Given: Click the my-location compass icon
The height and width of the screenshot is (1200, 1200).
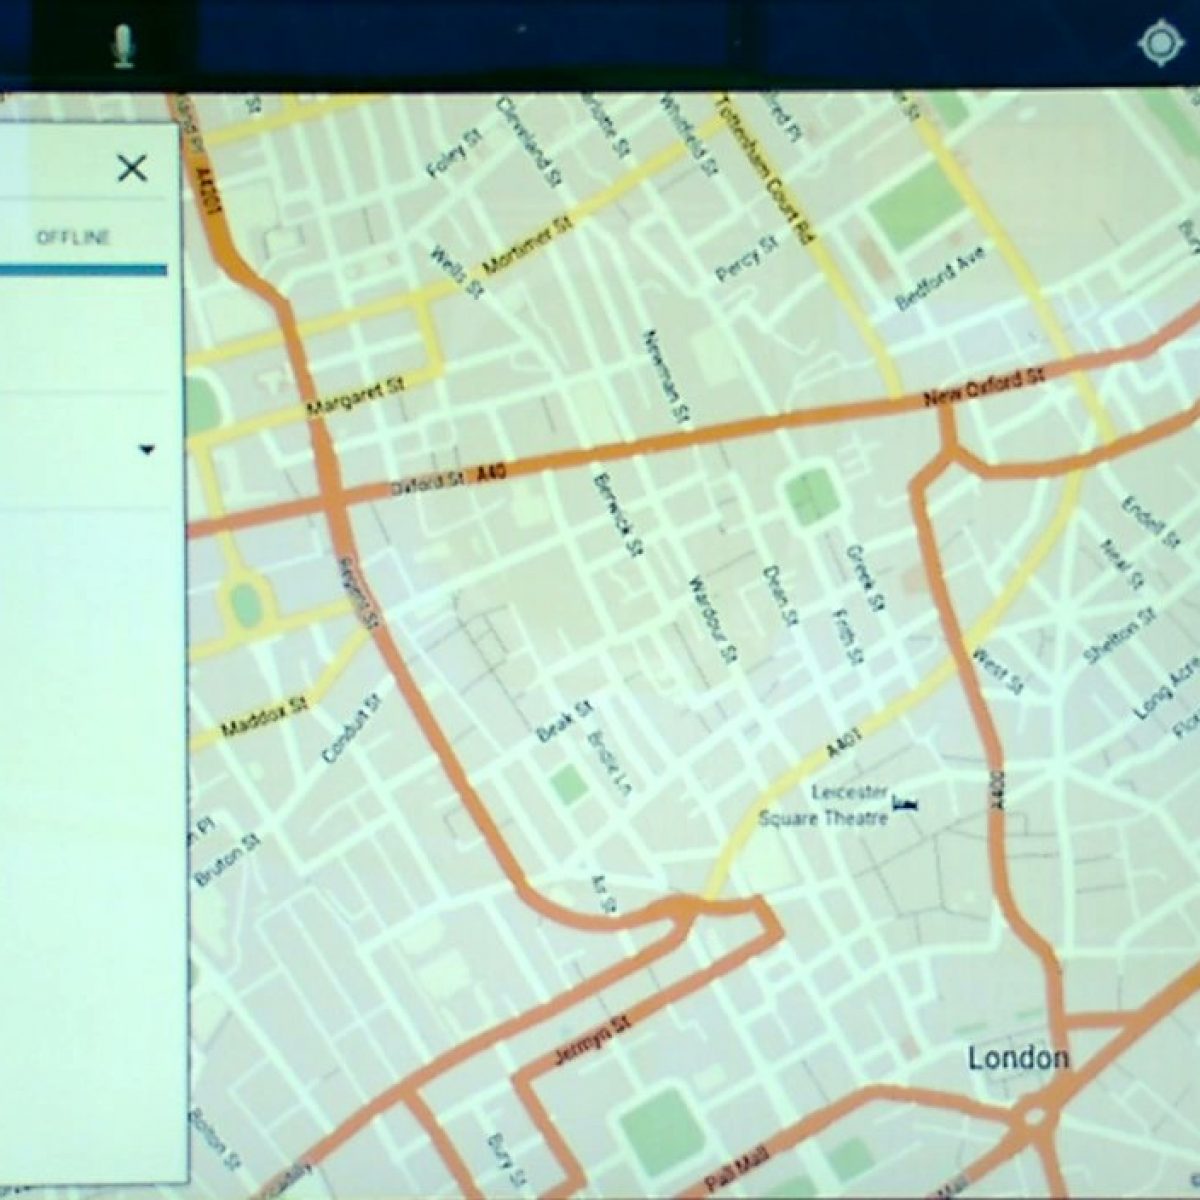Looking at the screenshot, I should (1159, 44).
